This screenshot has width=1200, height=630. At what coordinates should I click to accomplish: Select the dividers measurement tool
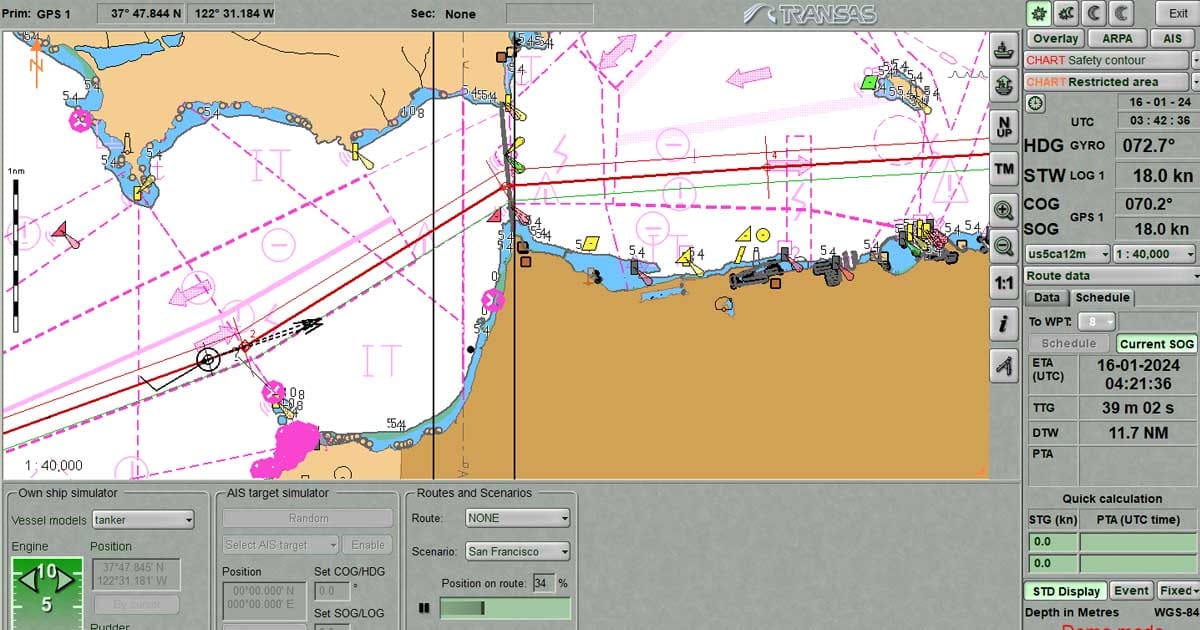pyautogui.click(x=1004, y=366)
